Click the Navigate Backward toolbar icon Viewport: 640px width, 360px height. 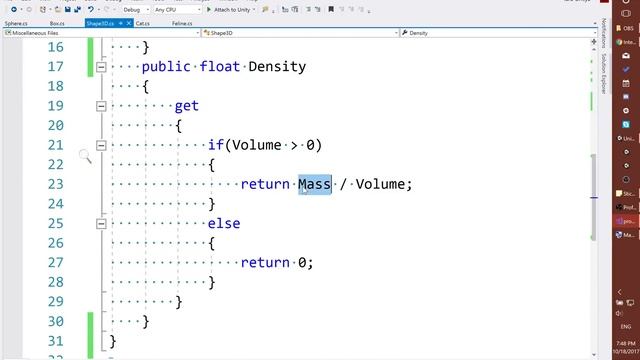click(14, 9)
